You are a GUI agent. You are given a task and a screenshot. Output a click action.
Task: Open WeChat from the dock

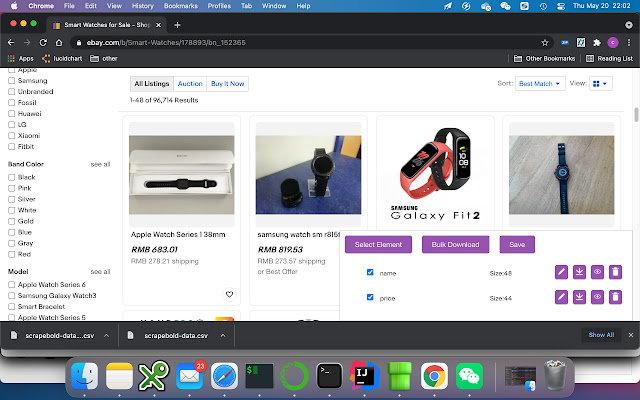coord(469,375)
